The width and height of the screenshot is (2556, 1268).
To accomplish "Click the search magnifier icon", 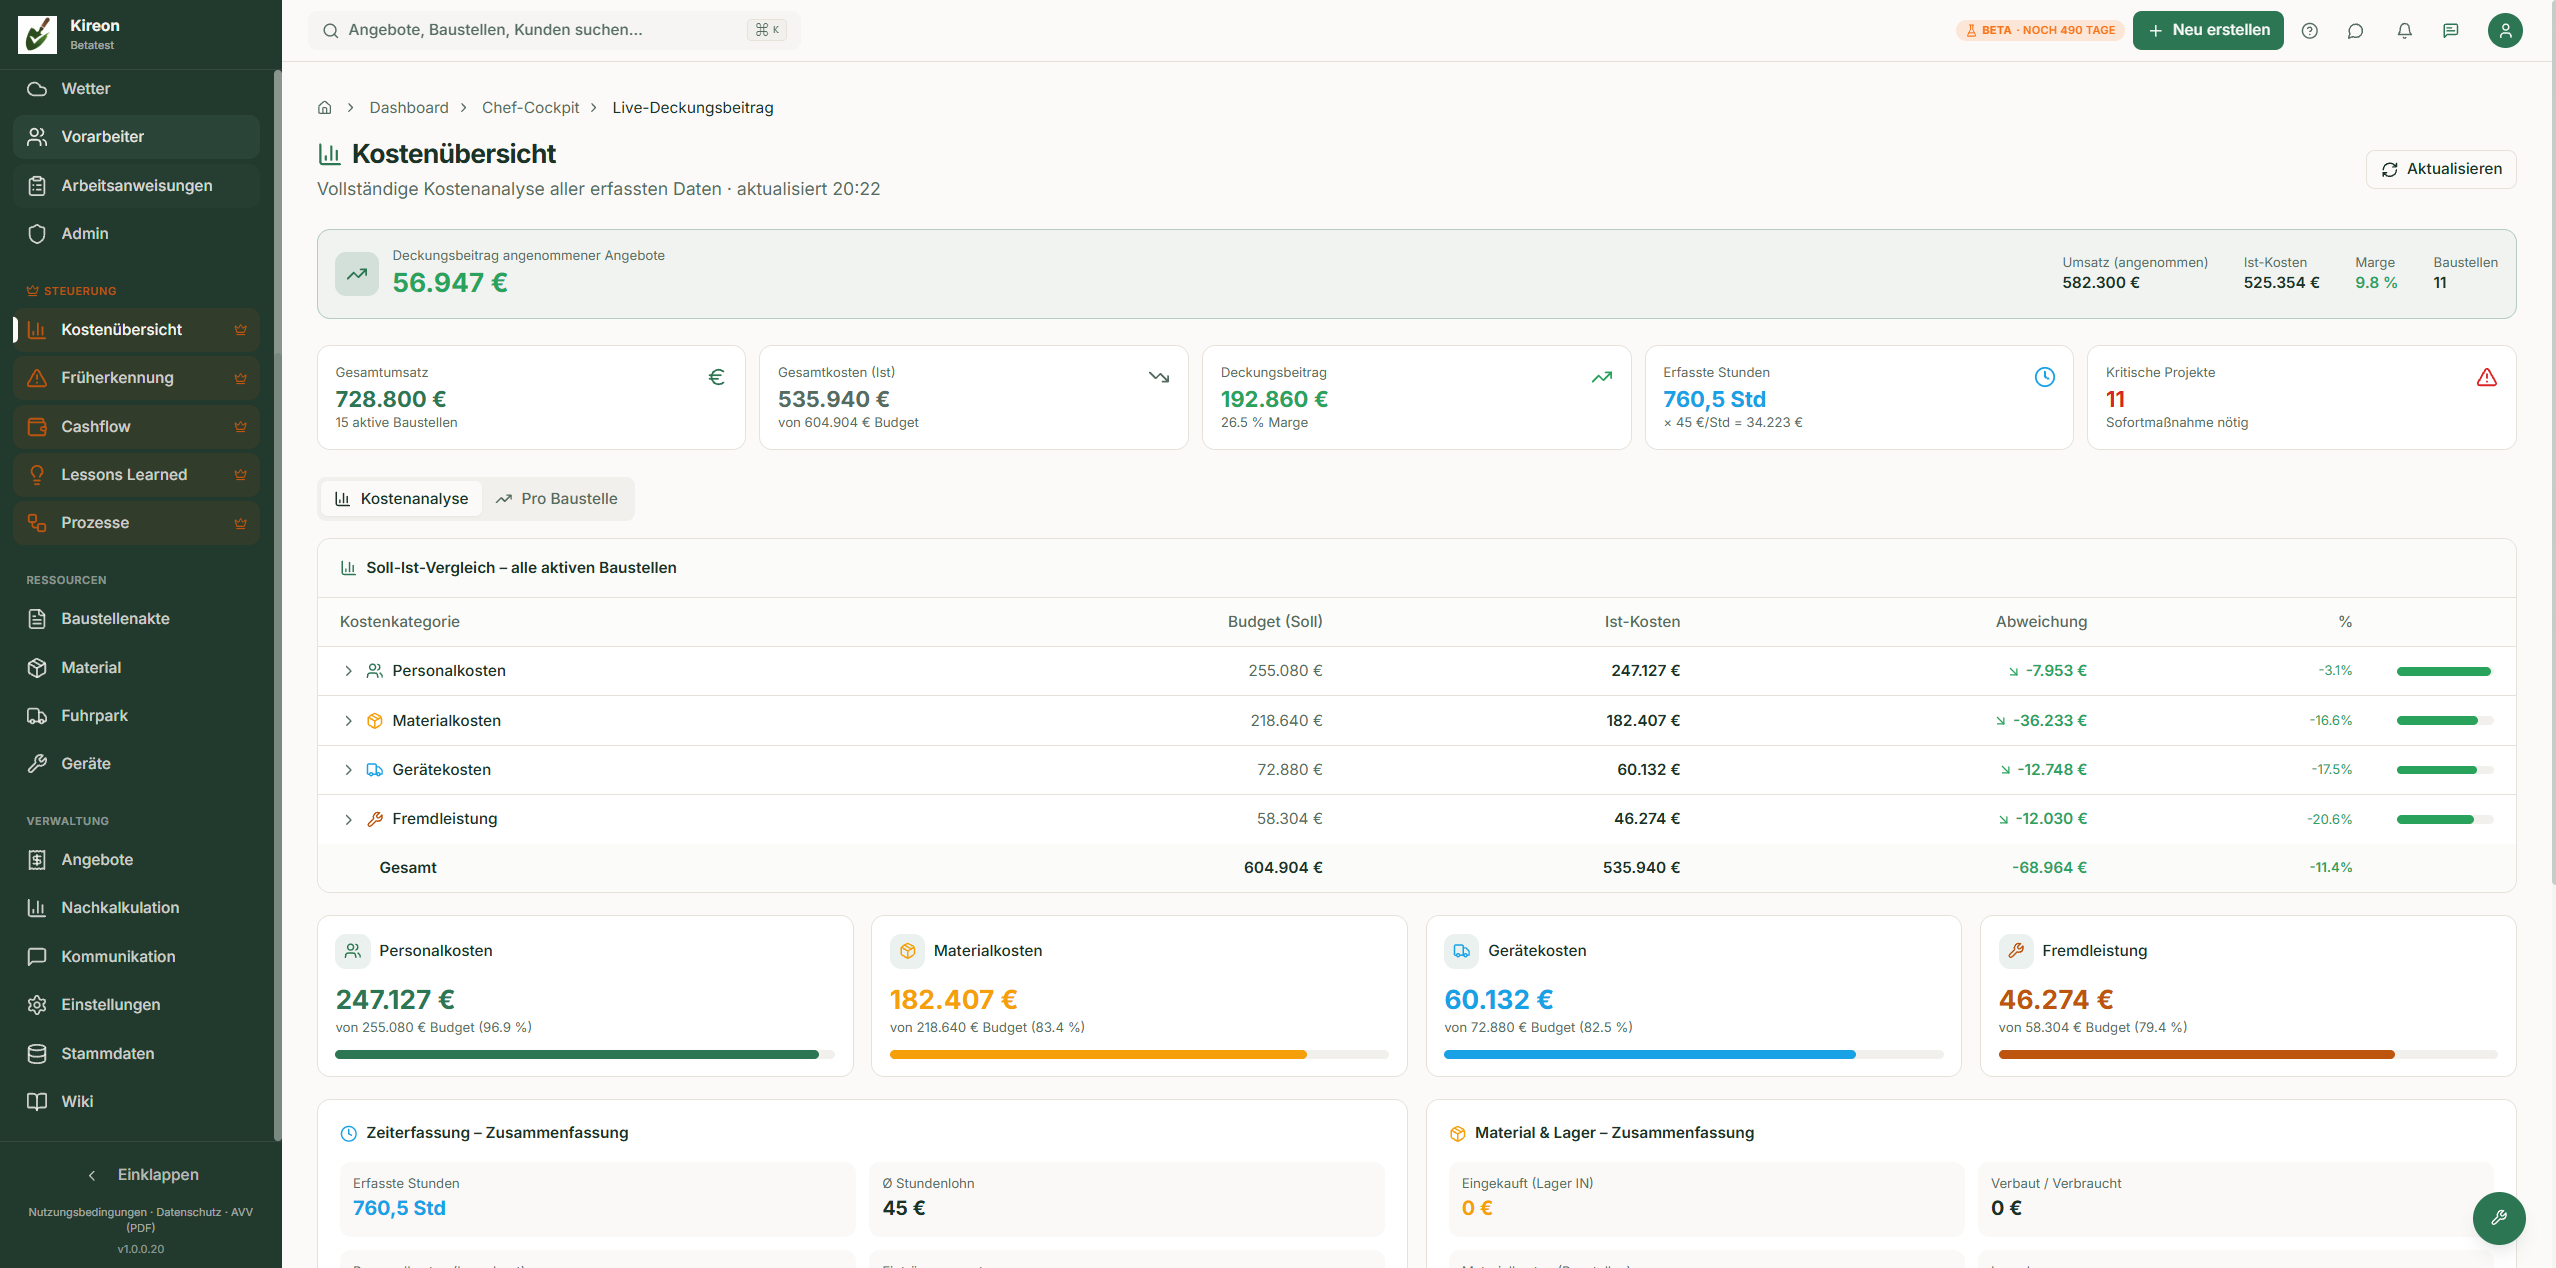I will coord(330,30).
